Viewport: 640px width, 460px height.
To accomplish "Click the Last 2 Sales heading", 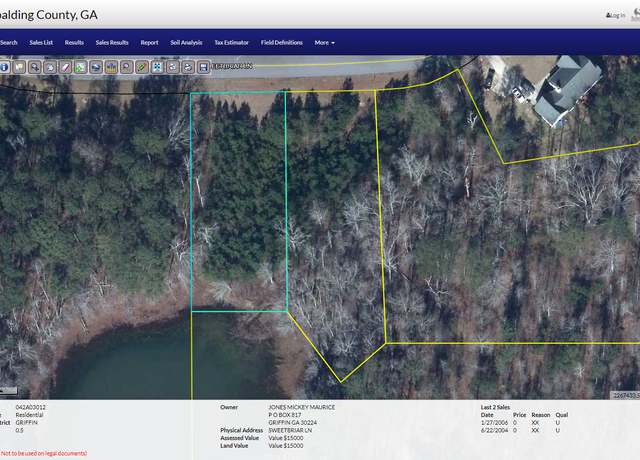I will (495, 407).
